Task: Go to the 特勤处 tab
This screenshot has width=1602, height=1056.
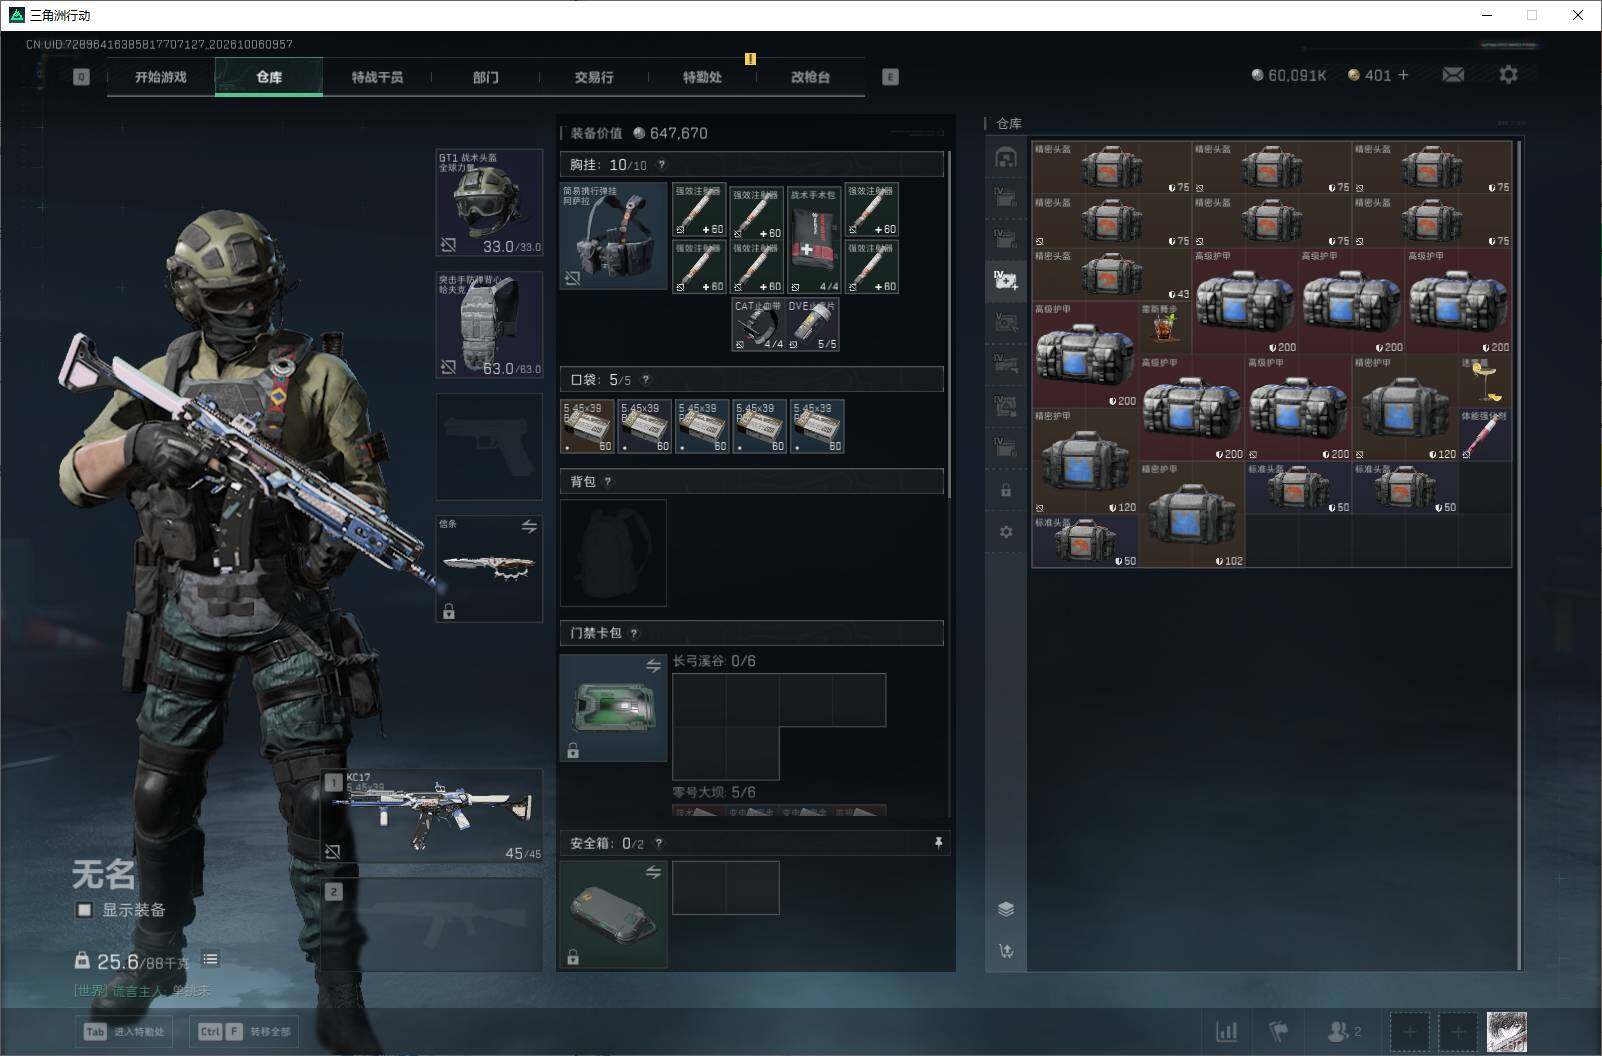Action: pos(702,77)
